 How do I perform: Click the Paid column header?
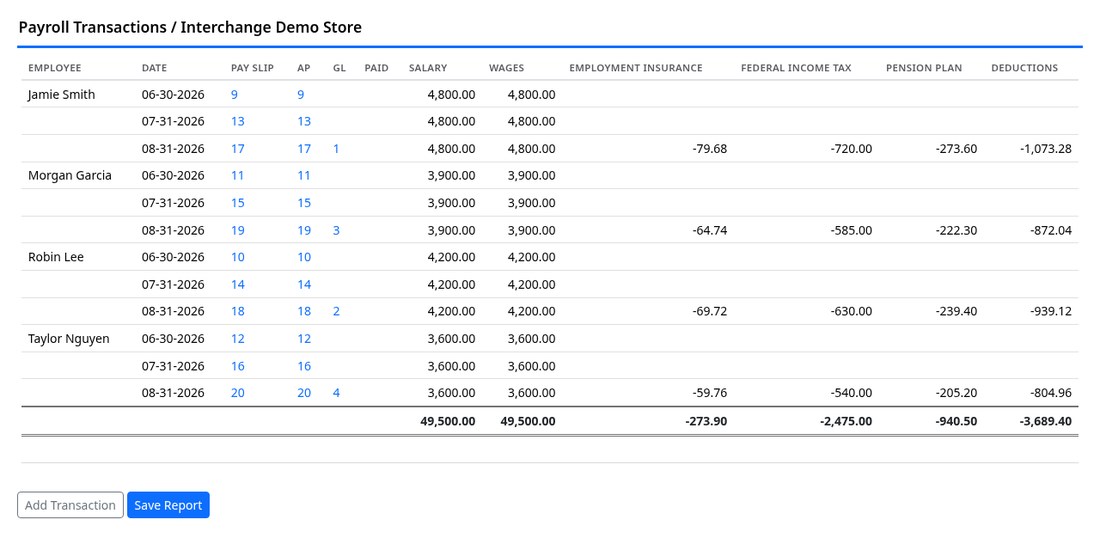(x=377, y=68)
